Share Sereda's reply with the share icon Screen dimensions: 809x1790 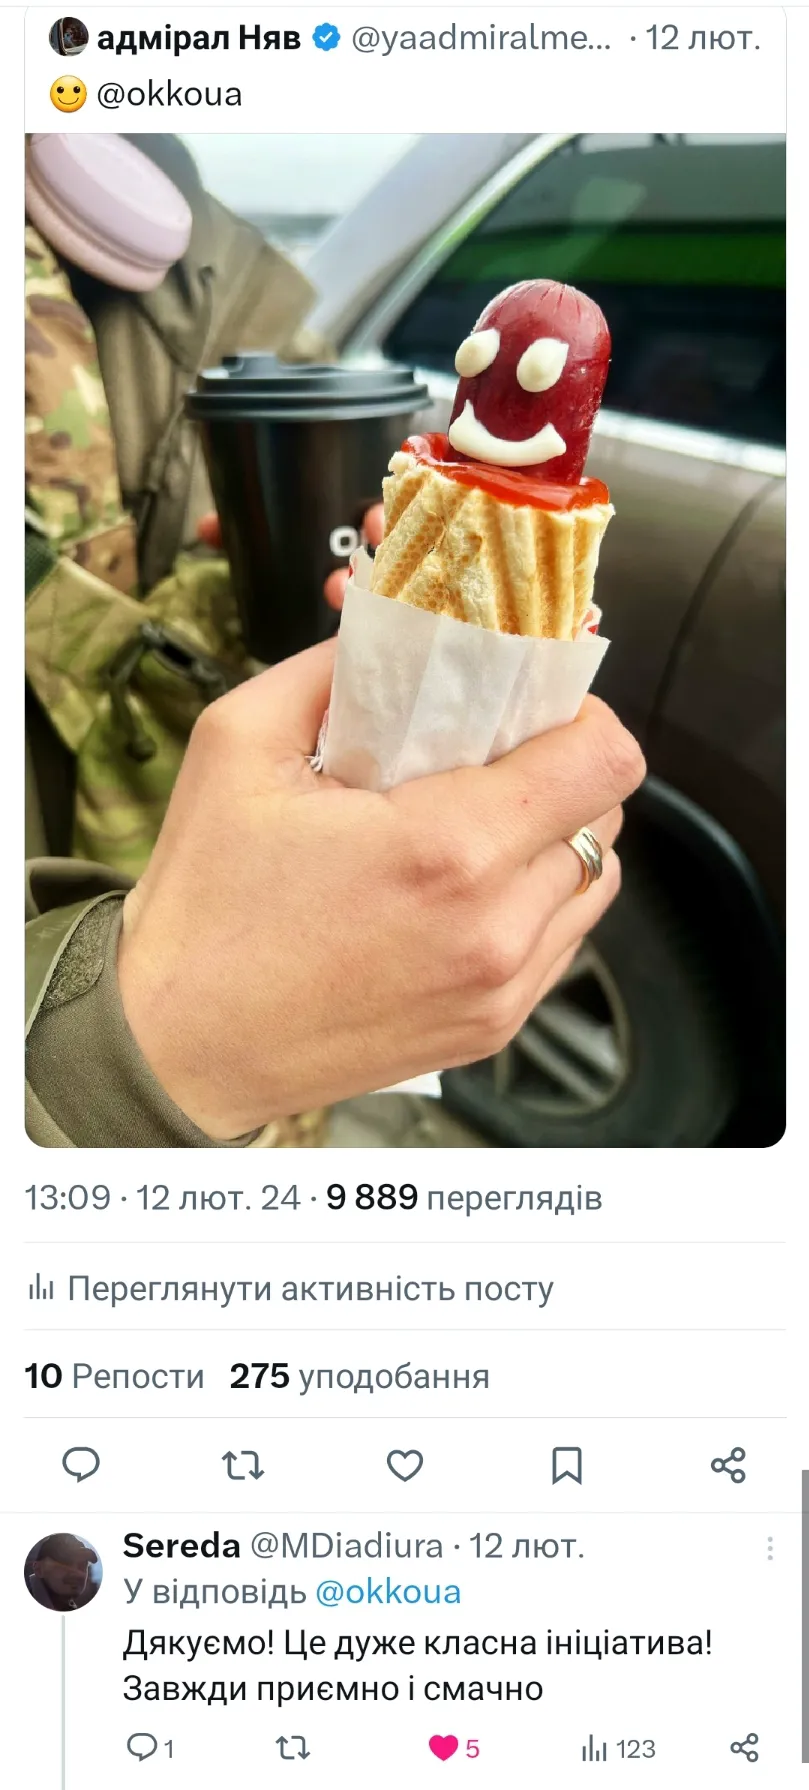tap(744, 1747)
